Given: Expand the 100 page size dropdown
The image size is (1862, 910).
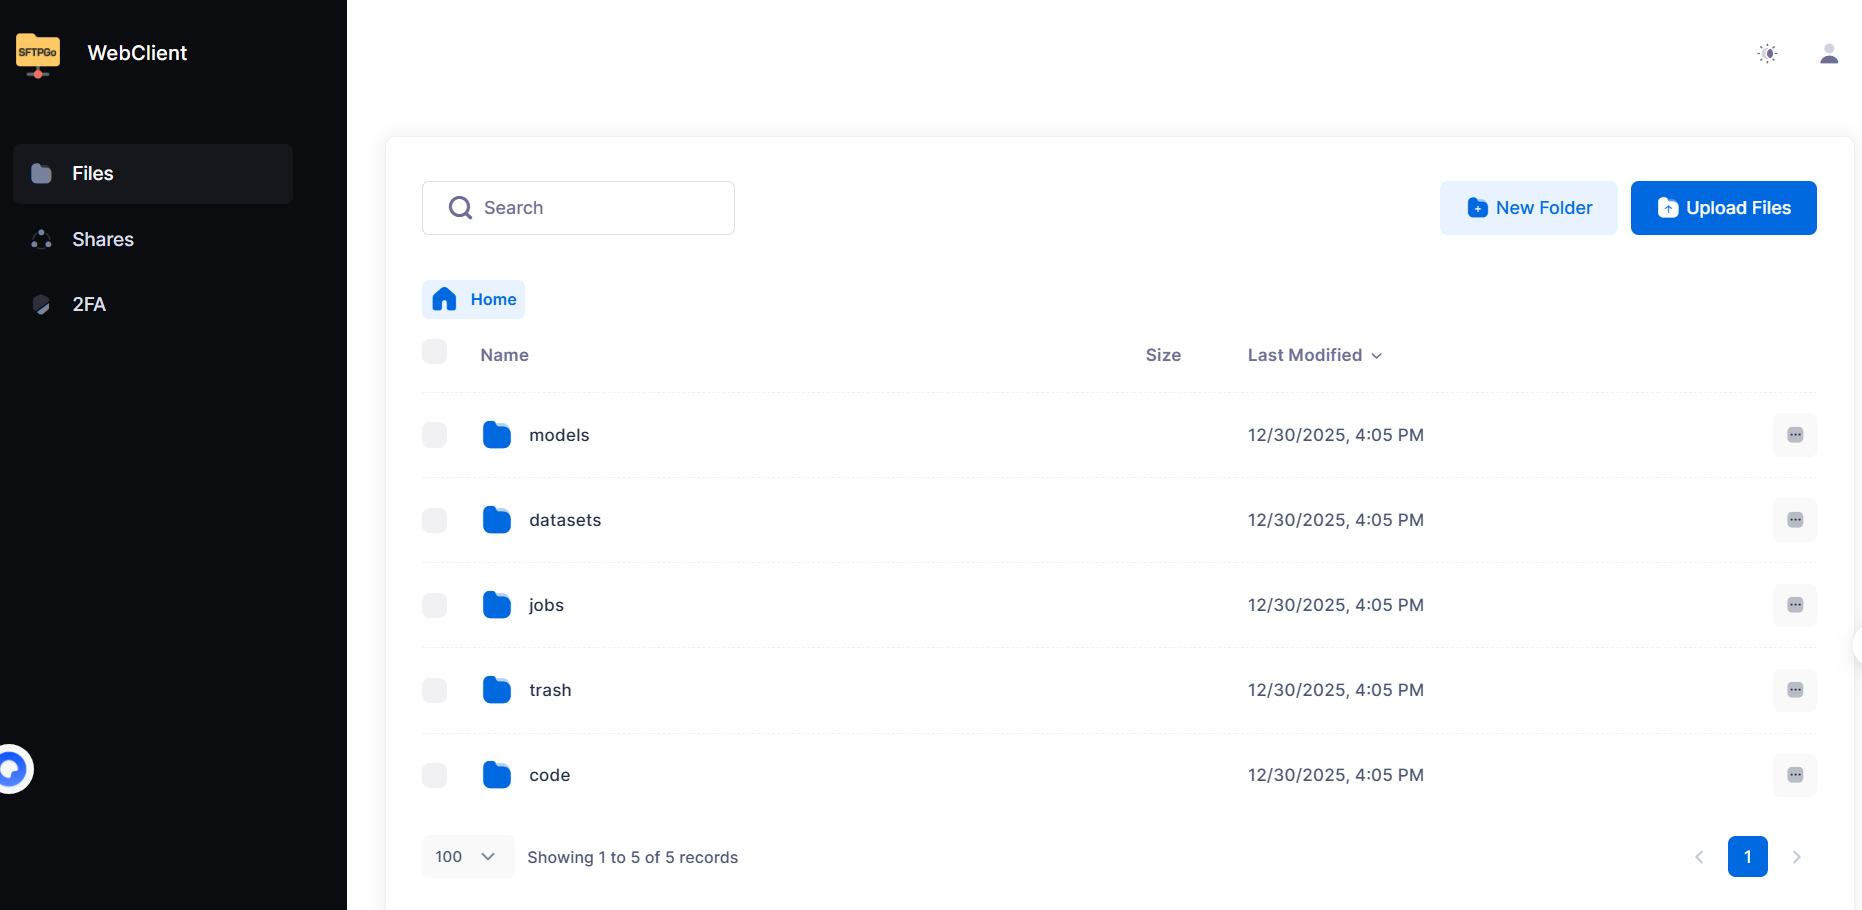Looking at the screenshot, I should coord(467,857).
